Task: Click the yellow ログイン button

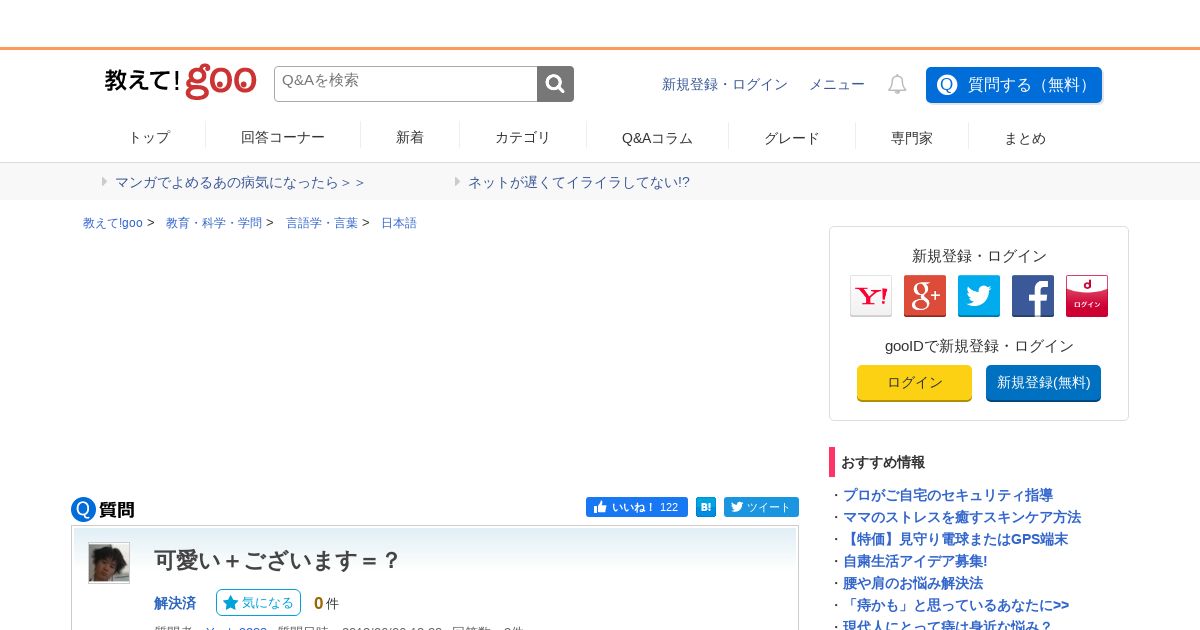Action: point(914,383)
